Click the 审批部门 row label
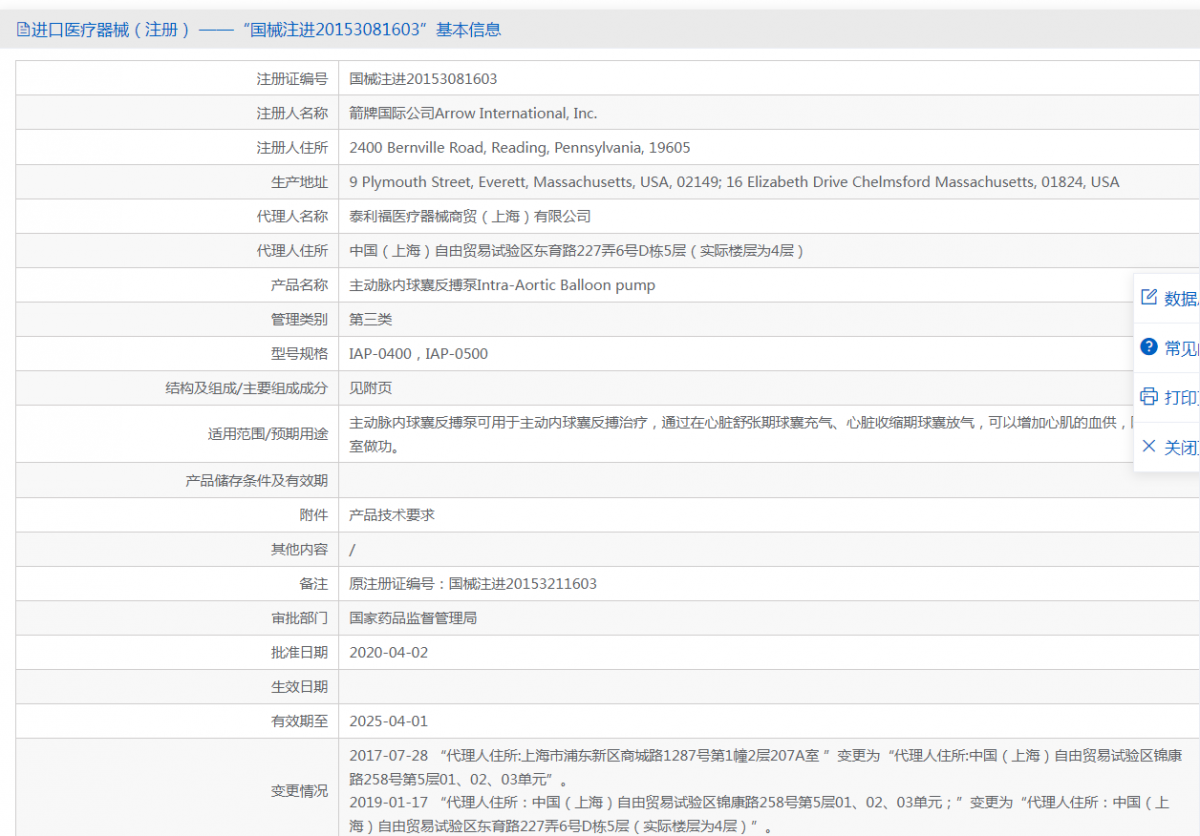The image size is (1200, 836). (299, 618)
